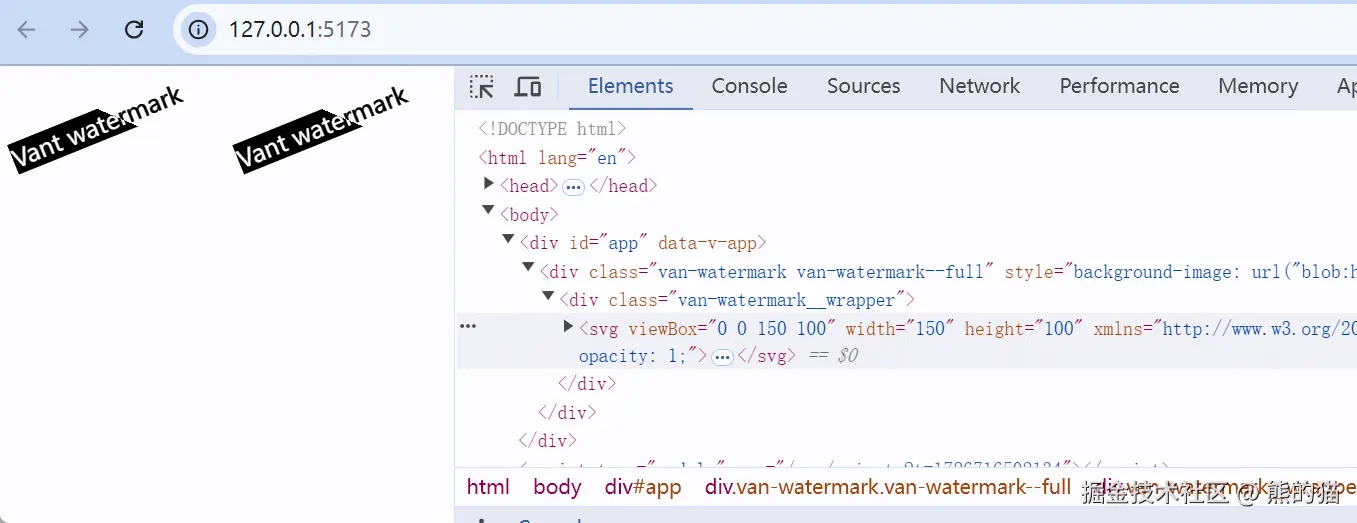Select the <!DOCTYPE html> line
The image size is (1357, 523).
pos(552,129)
